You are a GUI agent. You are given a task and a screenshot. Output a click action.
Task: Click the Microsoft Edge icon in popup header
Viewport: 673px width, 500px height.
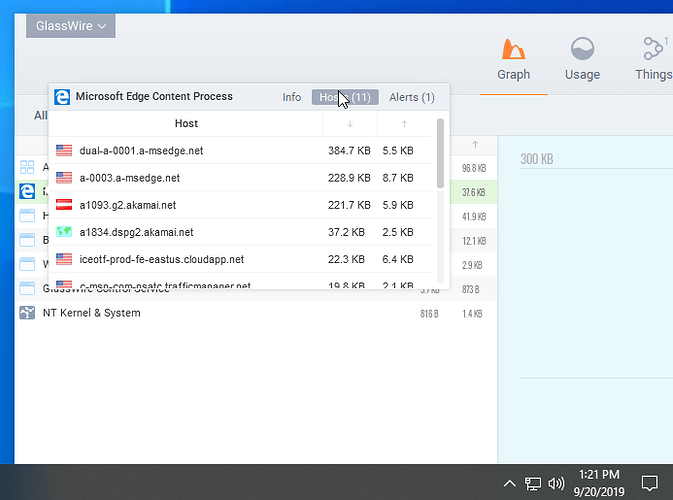click(x=62, y=97)
